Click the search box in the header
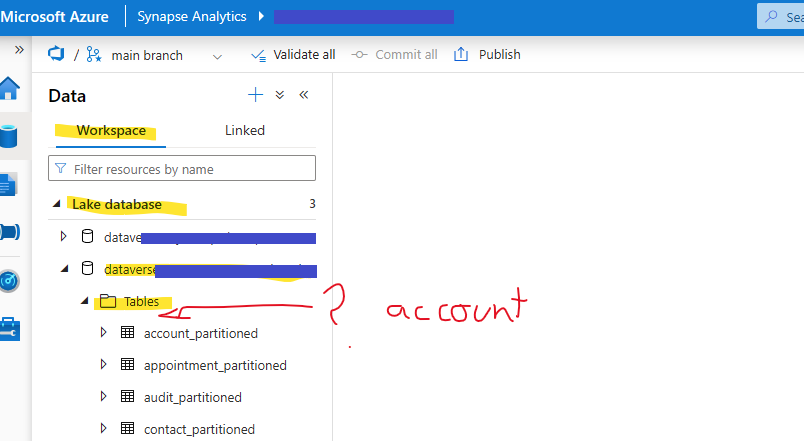Image resolution: width=804 pixels, height=441 pixels. [780, 17]
